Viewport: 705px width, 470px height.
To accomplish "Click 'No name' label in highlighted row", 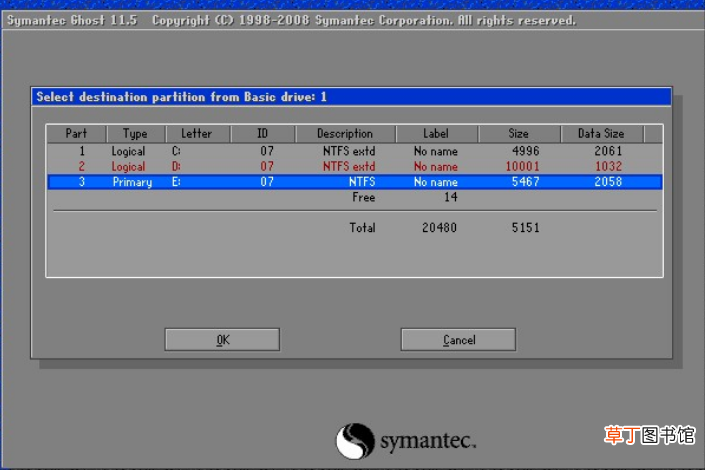I will click(x=436, y=182).
